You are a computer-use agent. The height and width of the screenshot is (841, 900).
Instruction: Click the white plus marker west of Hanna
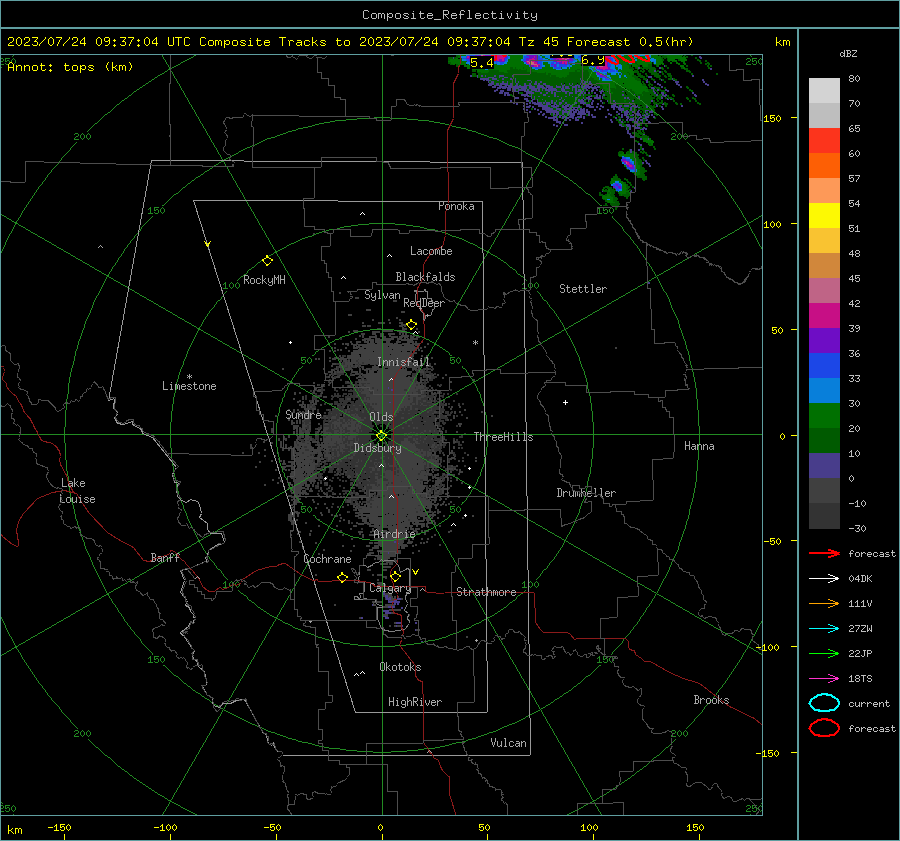[565, 402]
